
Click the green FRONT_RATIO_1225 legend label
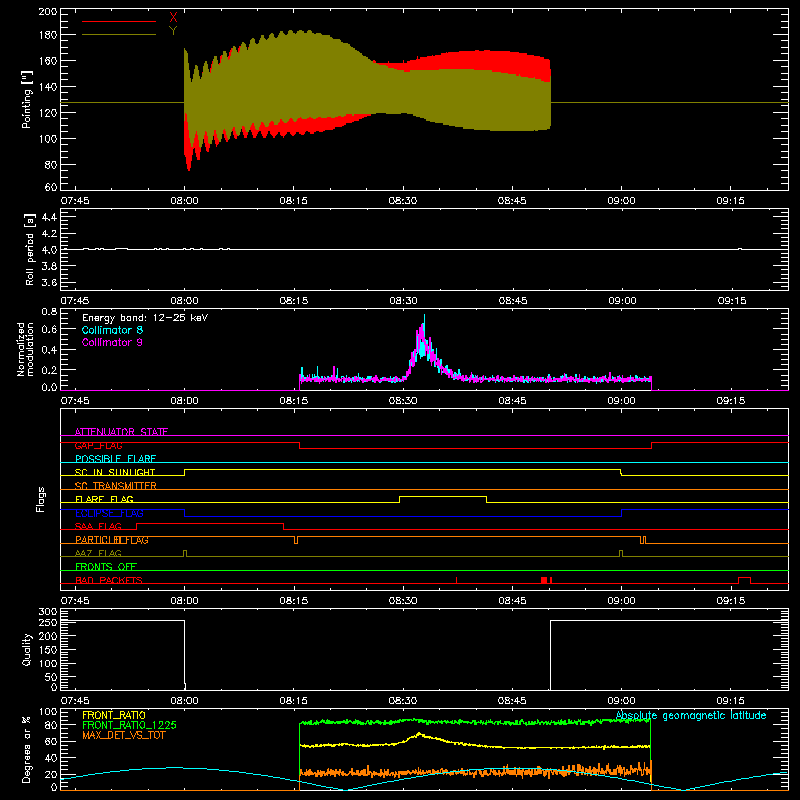tap(130, 725)
